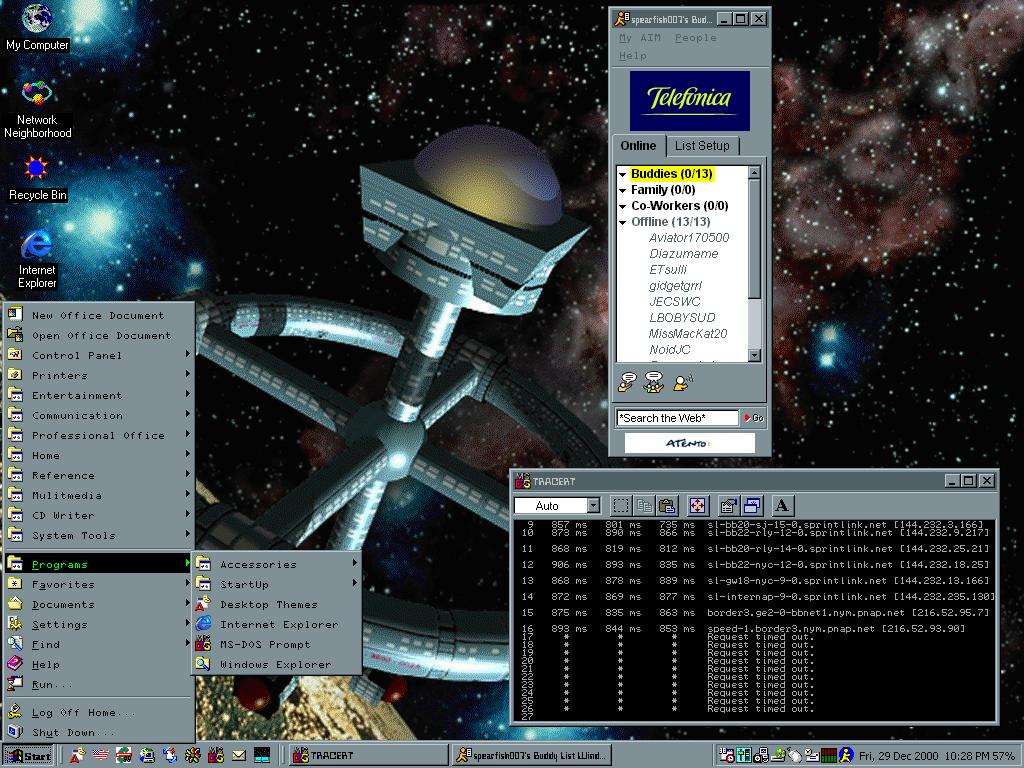Toggle full screen in the TRACERT toolbar
This screenshot has width=1024, height=768.
697,506
